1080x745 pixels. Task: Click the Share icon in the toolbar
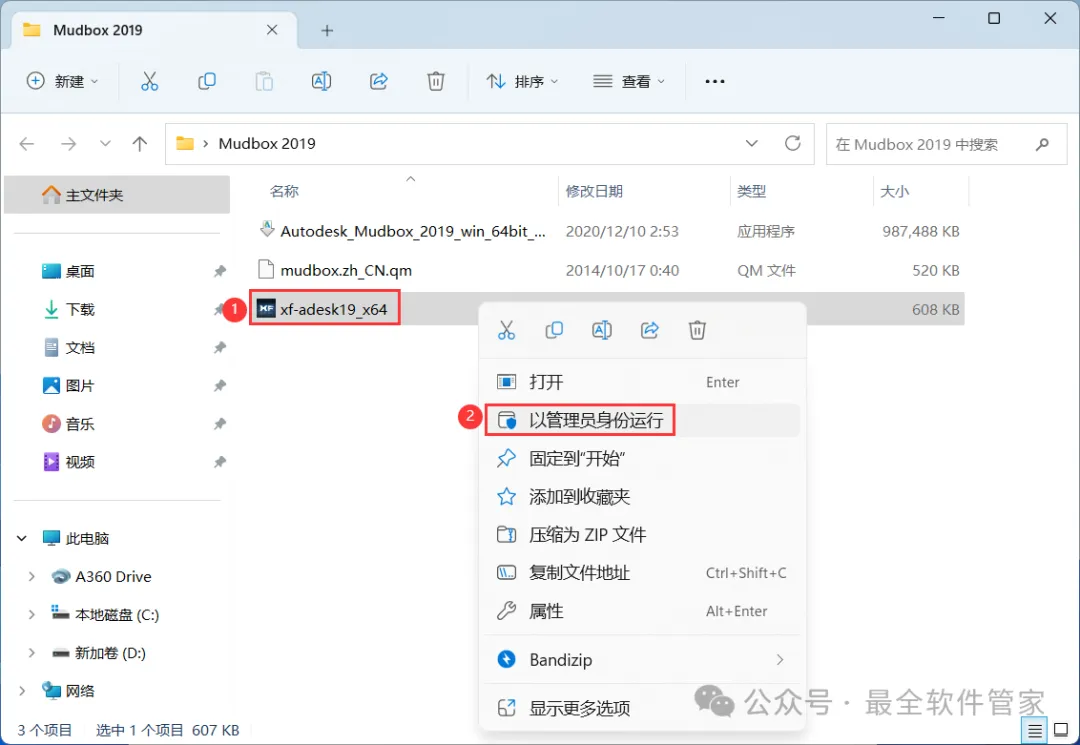(379, 81)
